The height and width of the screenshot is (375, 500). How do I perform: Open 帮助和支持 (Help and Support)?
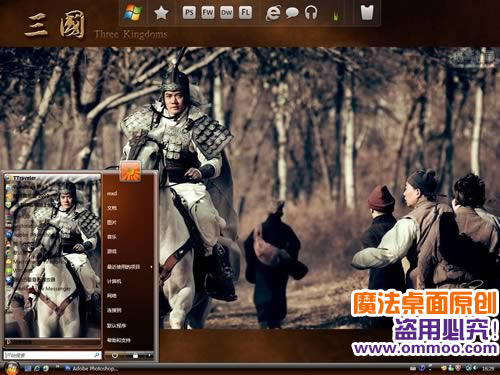[119, 340]
